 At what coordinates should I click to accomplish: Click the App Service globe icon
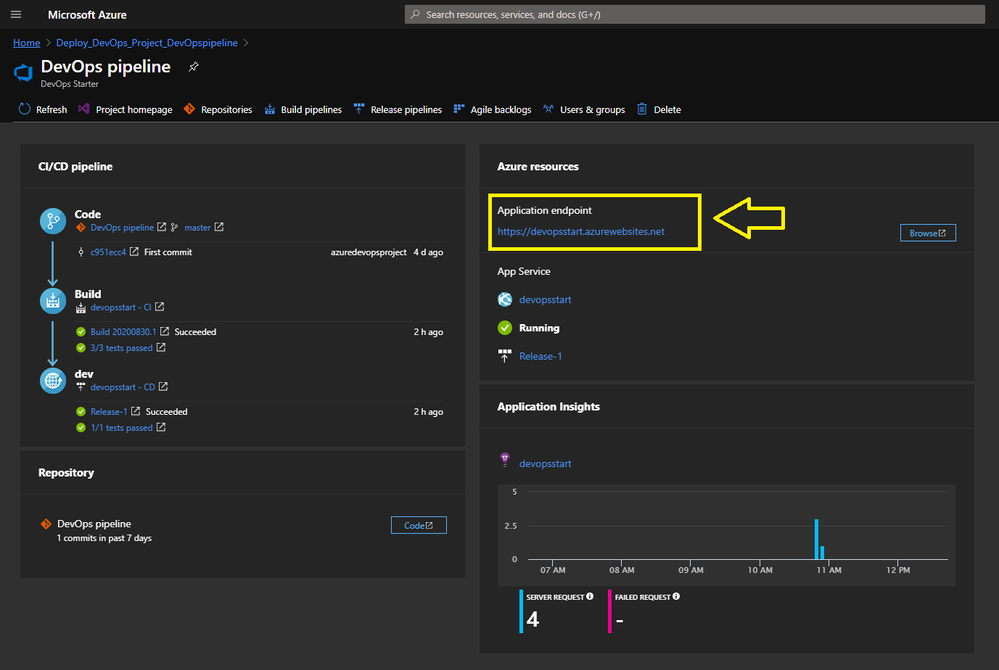[505, 299]
